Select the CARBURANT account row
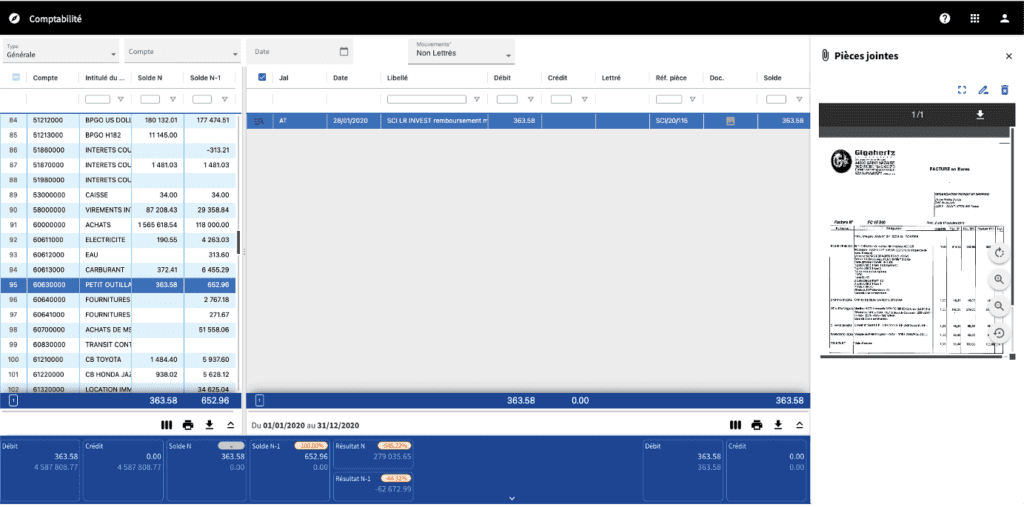The height and width of the screenshot is (507, 1024). coord(120,270)
